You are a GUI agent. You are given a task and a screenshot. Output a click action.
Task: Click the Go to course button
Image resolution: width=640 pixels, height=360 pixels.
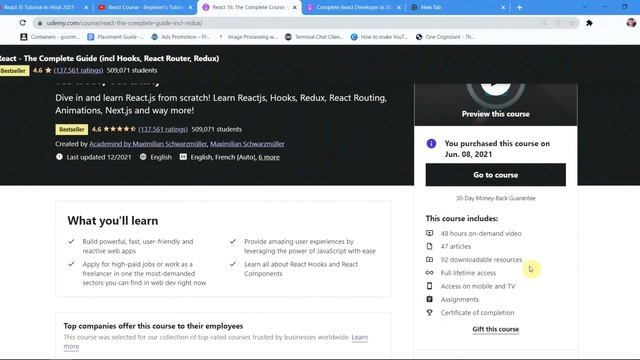tap(496, 175)
